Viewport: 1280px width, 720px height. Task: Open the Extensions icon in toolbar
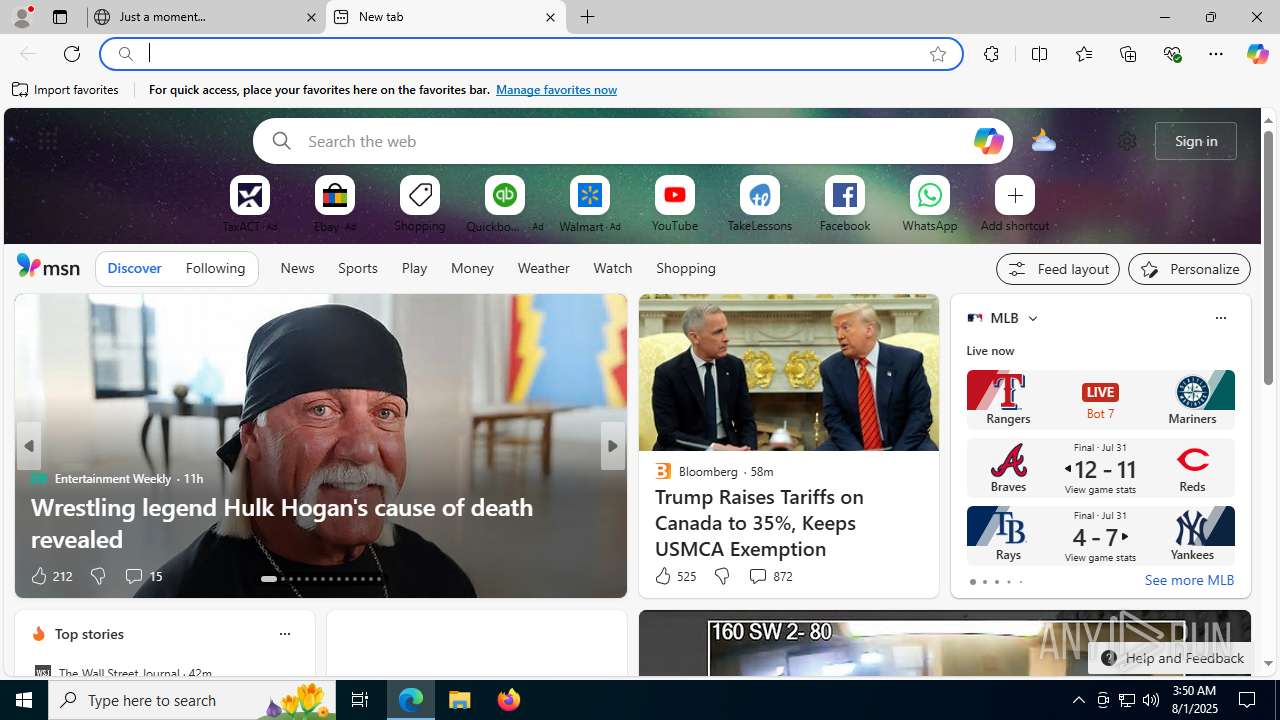pyautogui.click(x=991, y=54)
